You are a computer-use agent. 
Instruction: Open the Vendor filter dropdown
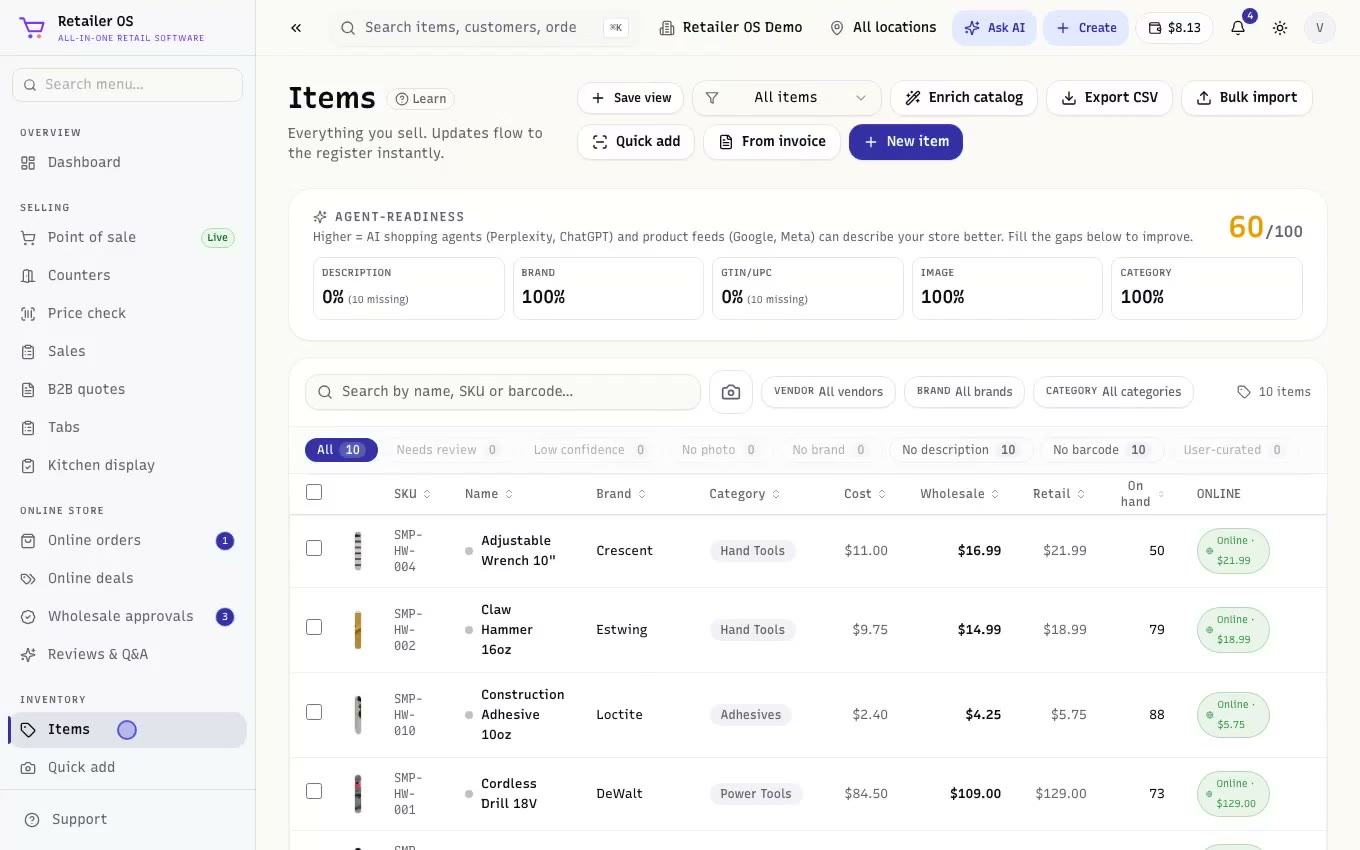[x=828, y=392]
